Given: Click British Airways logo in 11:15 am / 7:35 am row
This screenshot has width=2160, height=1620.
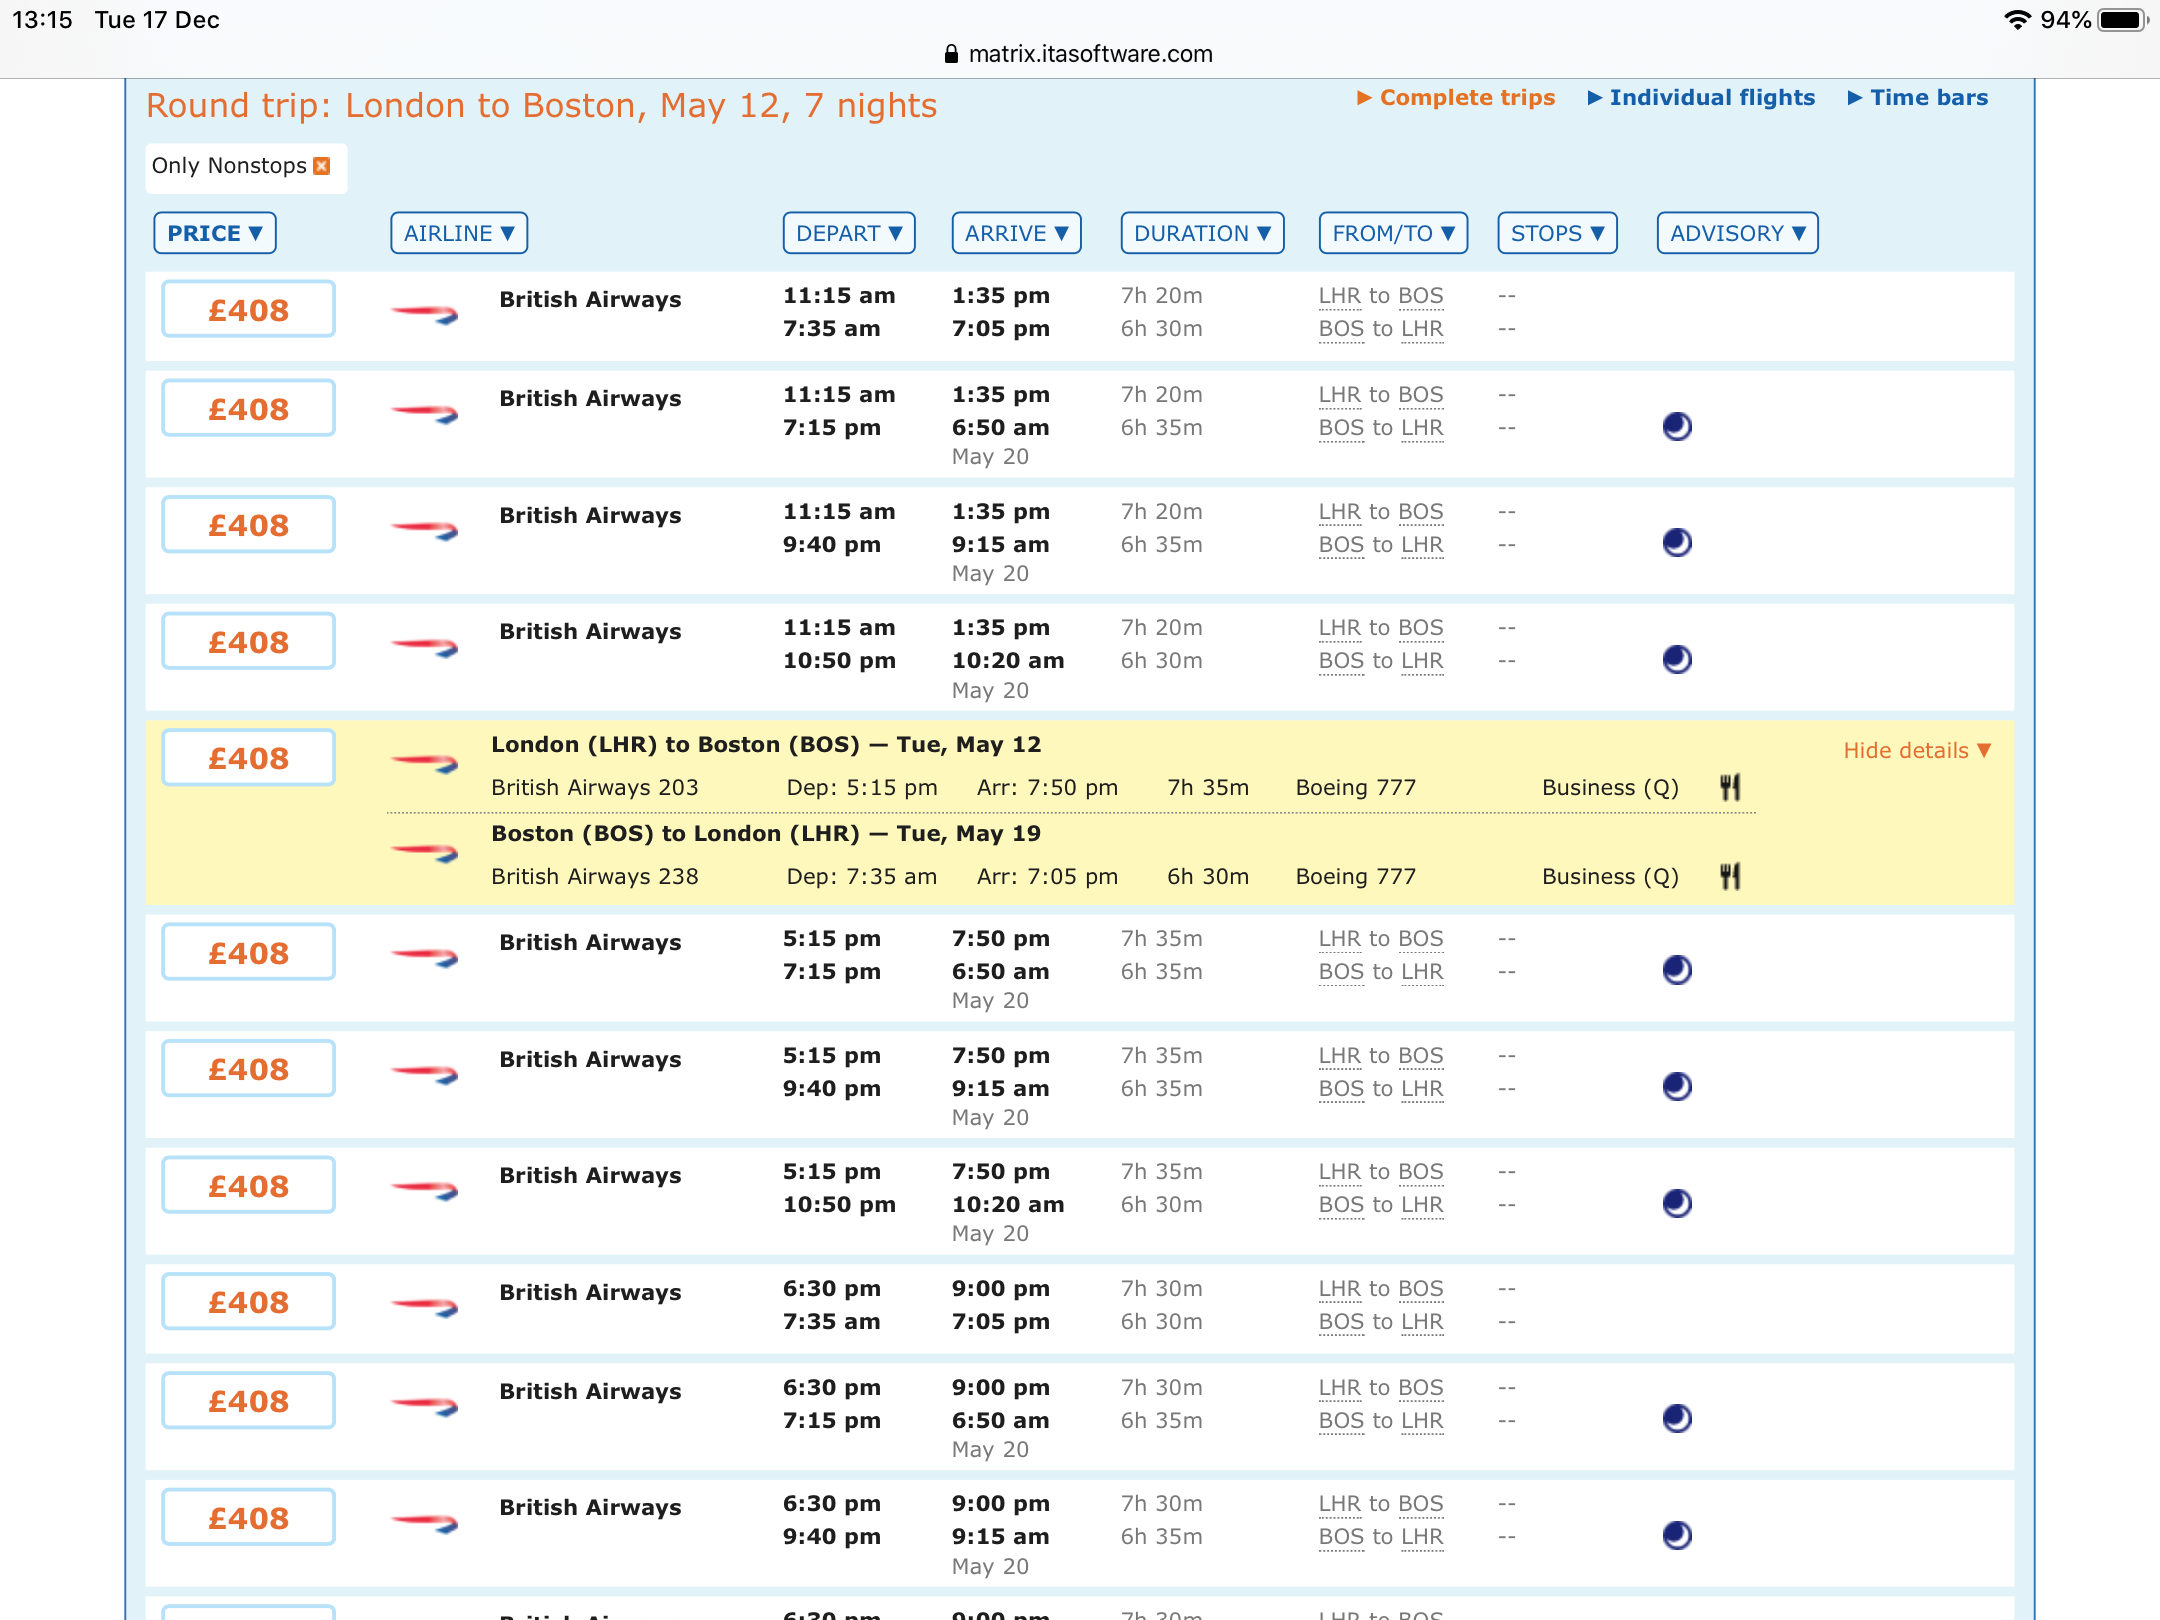Looking at the screenshot, I should (x=424, y=314).
